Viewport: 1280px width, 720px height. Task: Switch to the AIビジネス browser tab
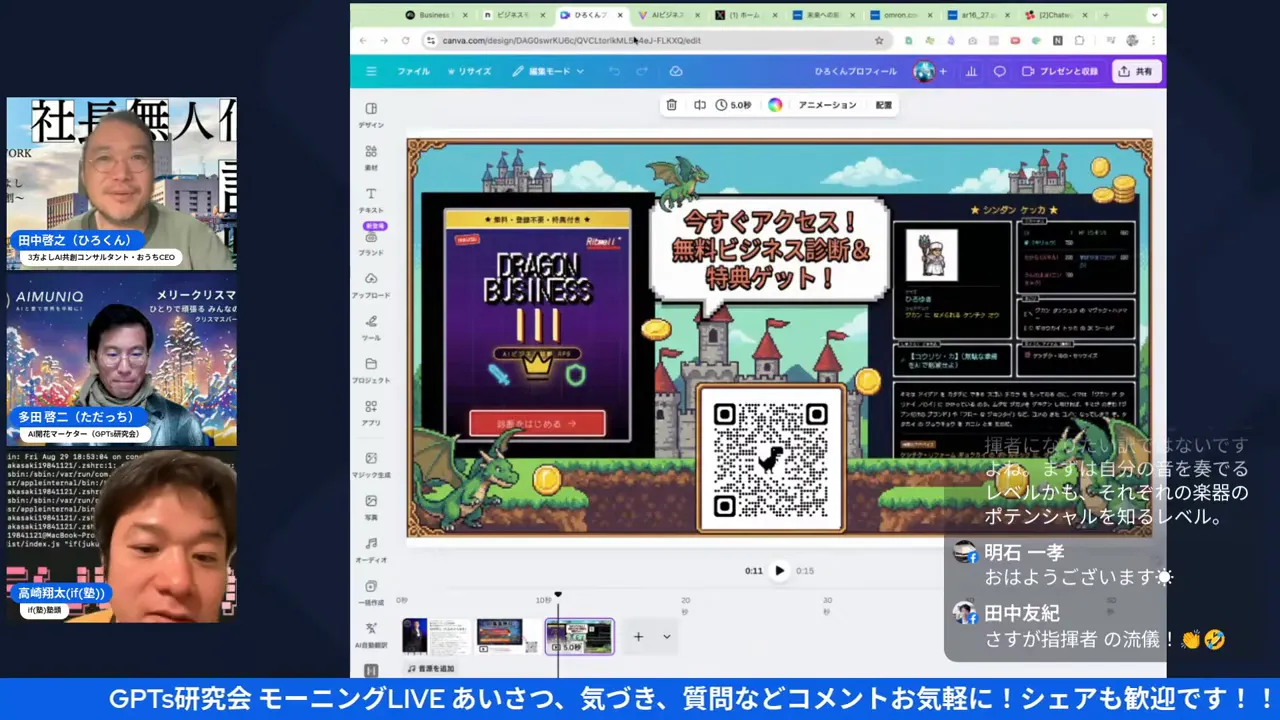tap(665, 15)
